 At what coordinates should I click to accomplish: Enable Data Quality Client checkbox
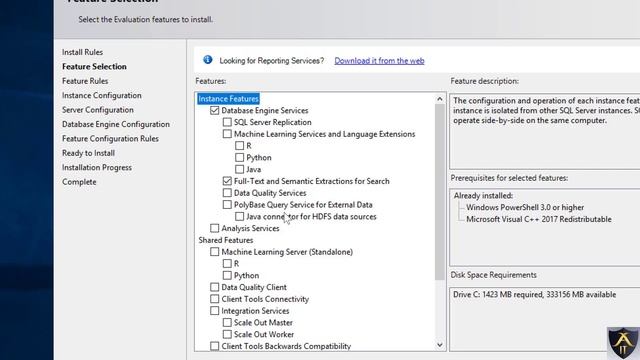[215, 287]
